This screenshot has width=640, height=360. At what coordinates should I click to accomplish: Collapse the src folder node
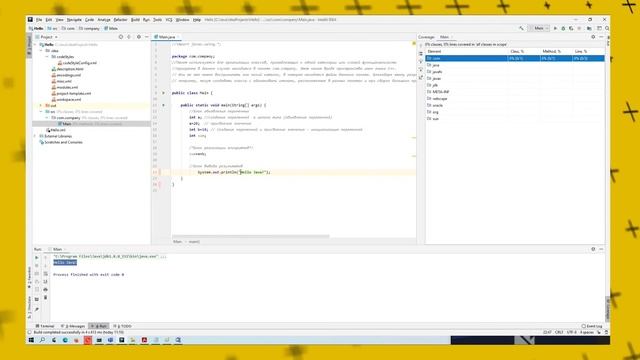41,111
